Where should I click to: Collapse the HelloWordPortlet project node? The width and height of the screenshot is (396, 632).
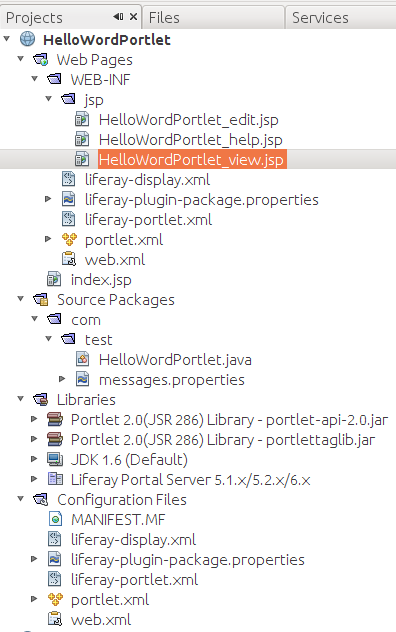pos(6,39)
